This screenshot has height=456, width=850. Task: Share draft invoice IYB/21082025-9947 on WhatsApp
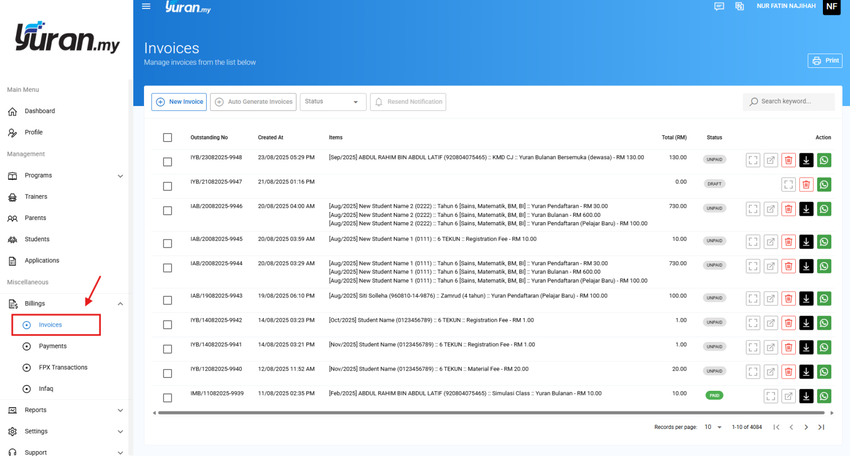click(x=824, y=184)
